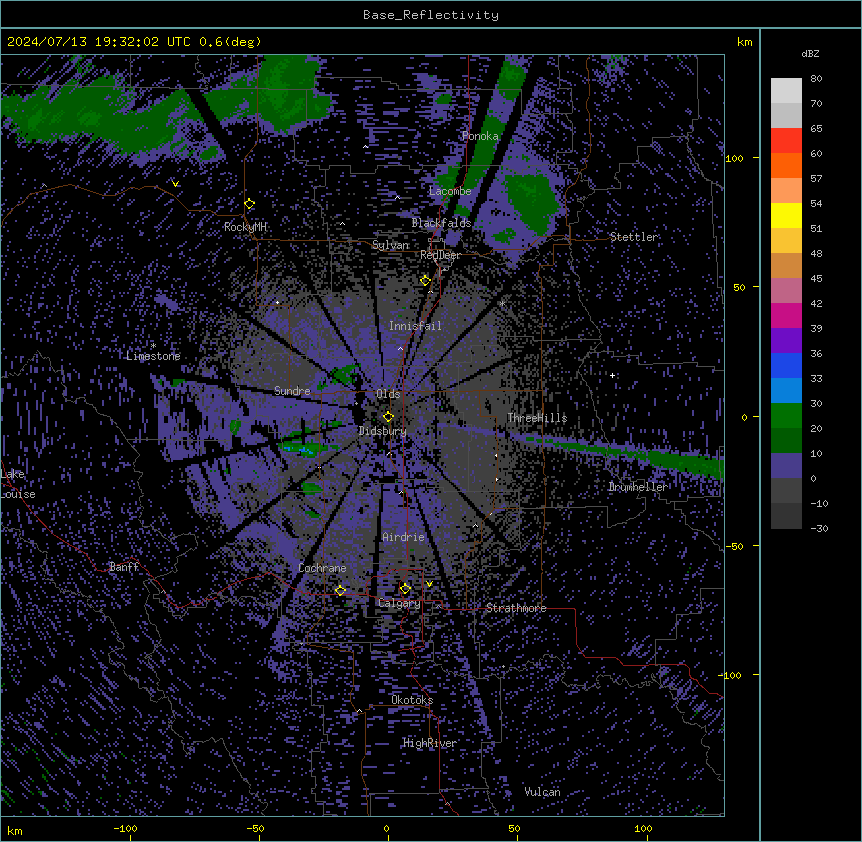Click the Calgary city label
The height and width of the screenshot is (842, 862).
click(x=399, y=603)
